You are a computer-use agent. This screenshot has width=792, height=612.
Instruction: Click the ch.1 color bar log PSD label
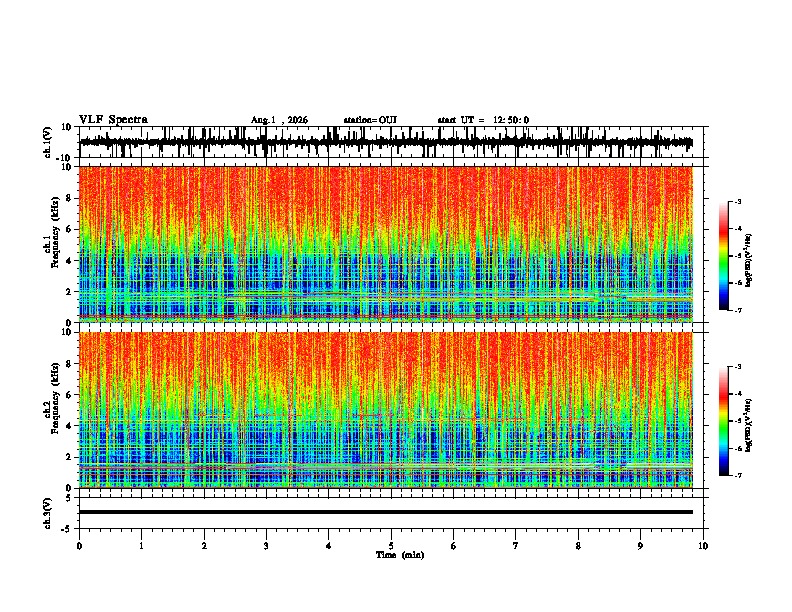pos(749,261)
